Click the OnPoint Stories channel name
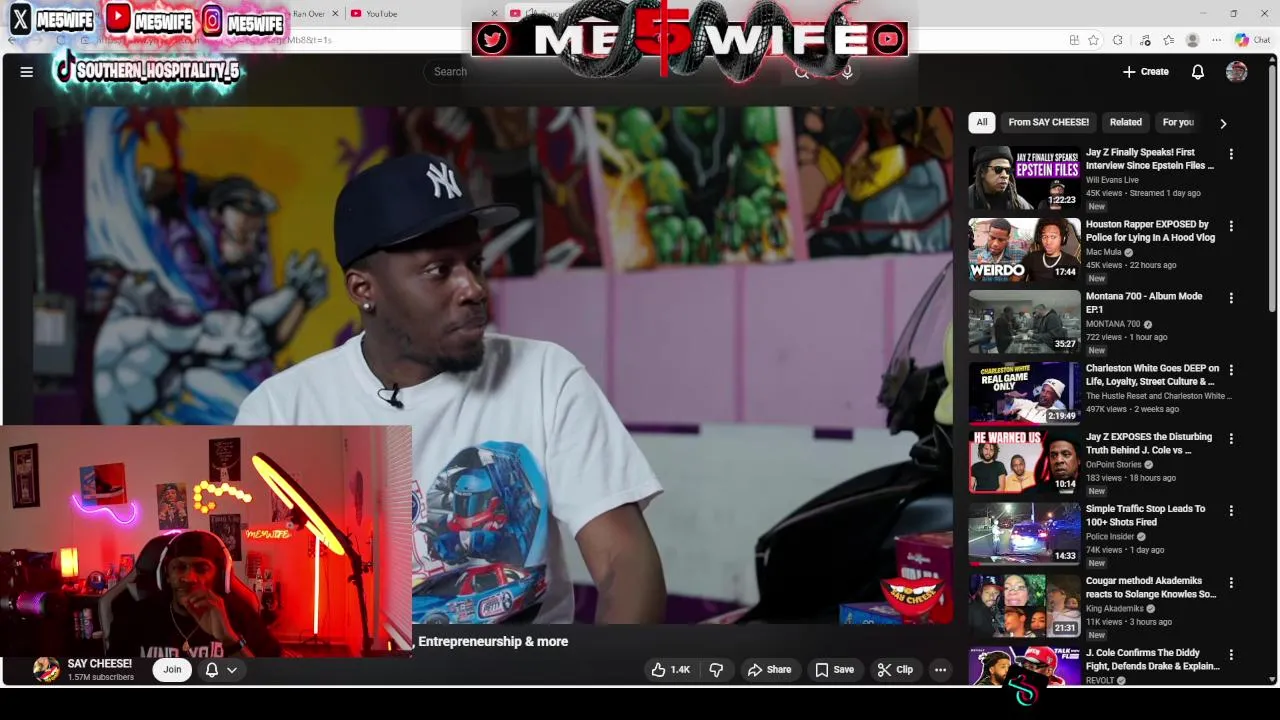 (x=1114, y=464)
